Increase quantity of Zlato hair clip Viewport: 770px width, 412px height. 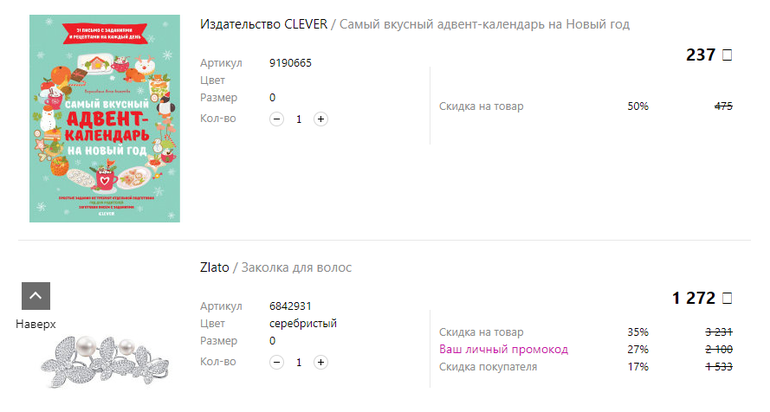coord(320,362)
